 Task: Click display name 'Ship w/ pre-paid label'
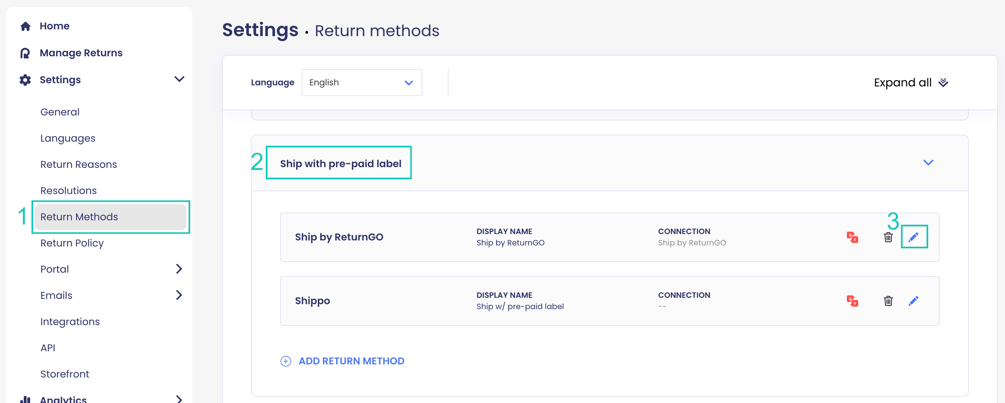(x=520, y=306)
